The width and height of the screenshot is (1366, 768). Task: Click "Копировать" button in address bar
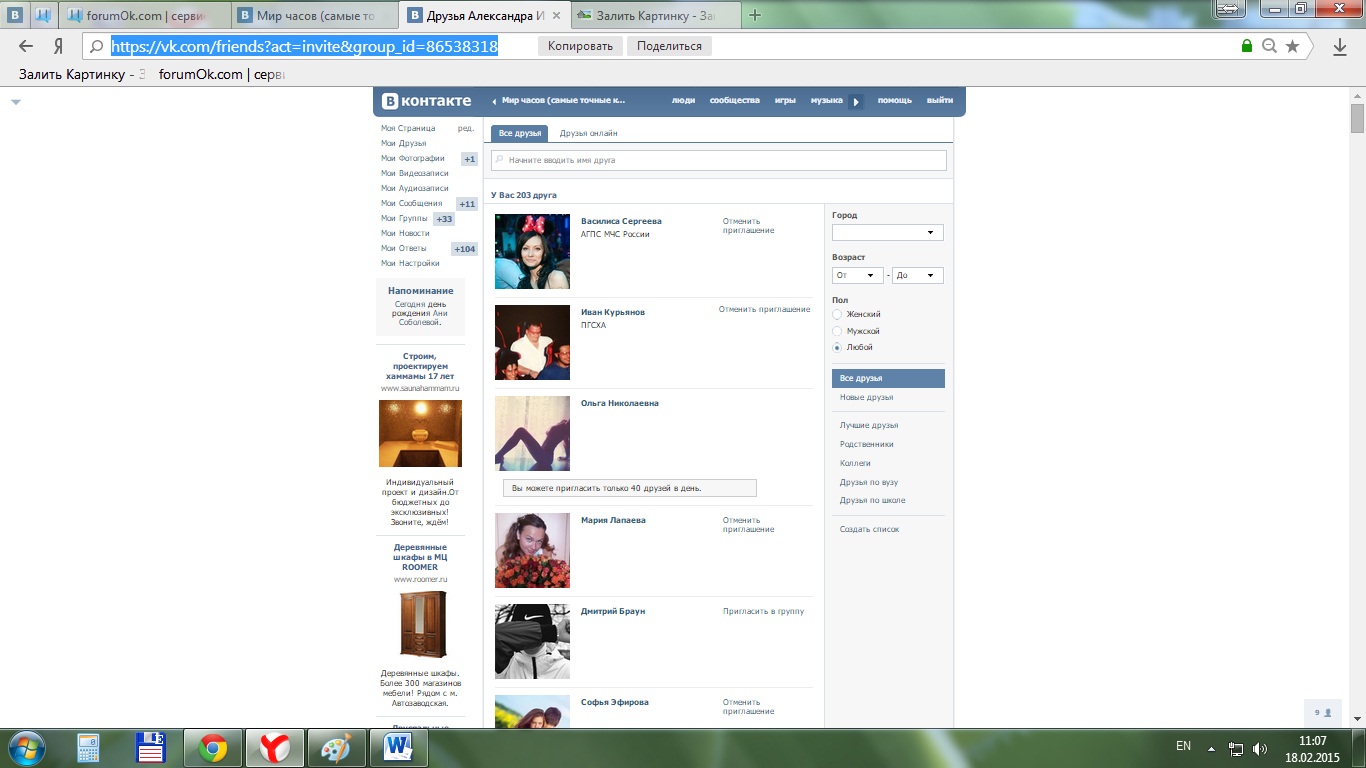coord(581,46)
